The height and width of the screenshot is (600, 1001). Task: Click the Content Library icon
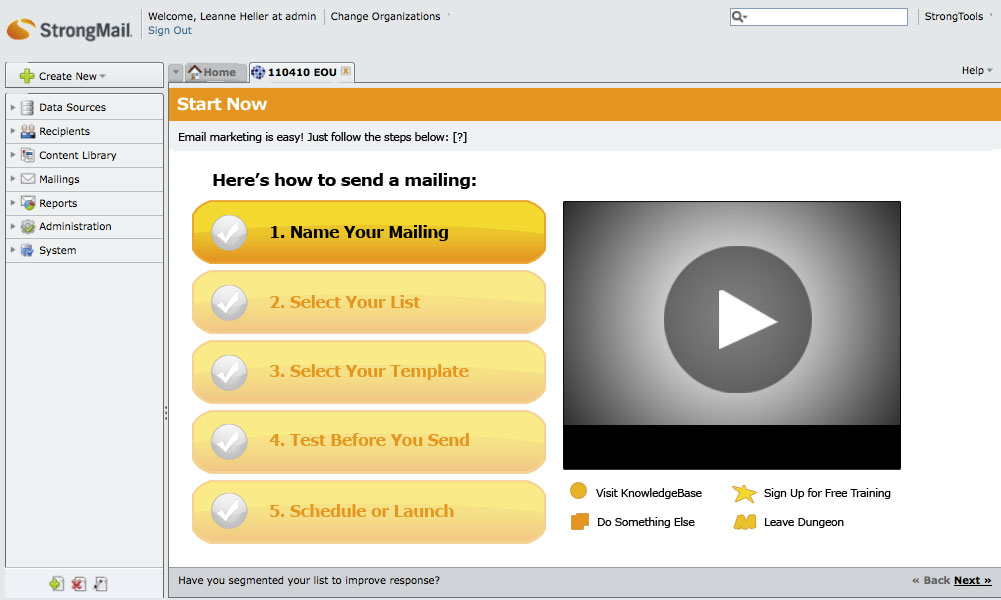point(27,155)
